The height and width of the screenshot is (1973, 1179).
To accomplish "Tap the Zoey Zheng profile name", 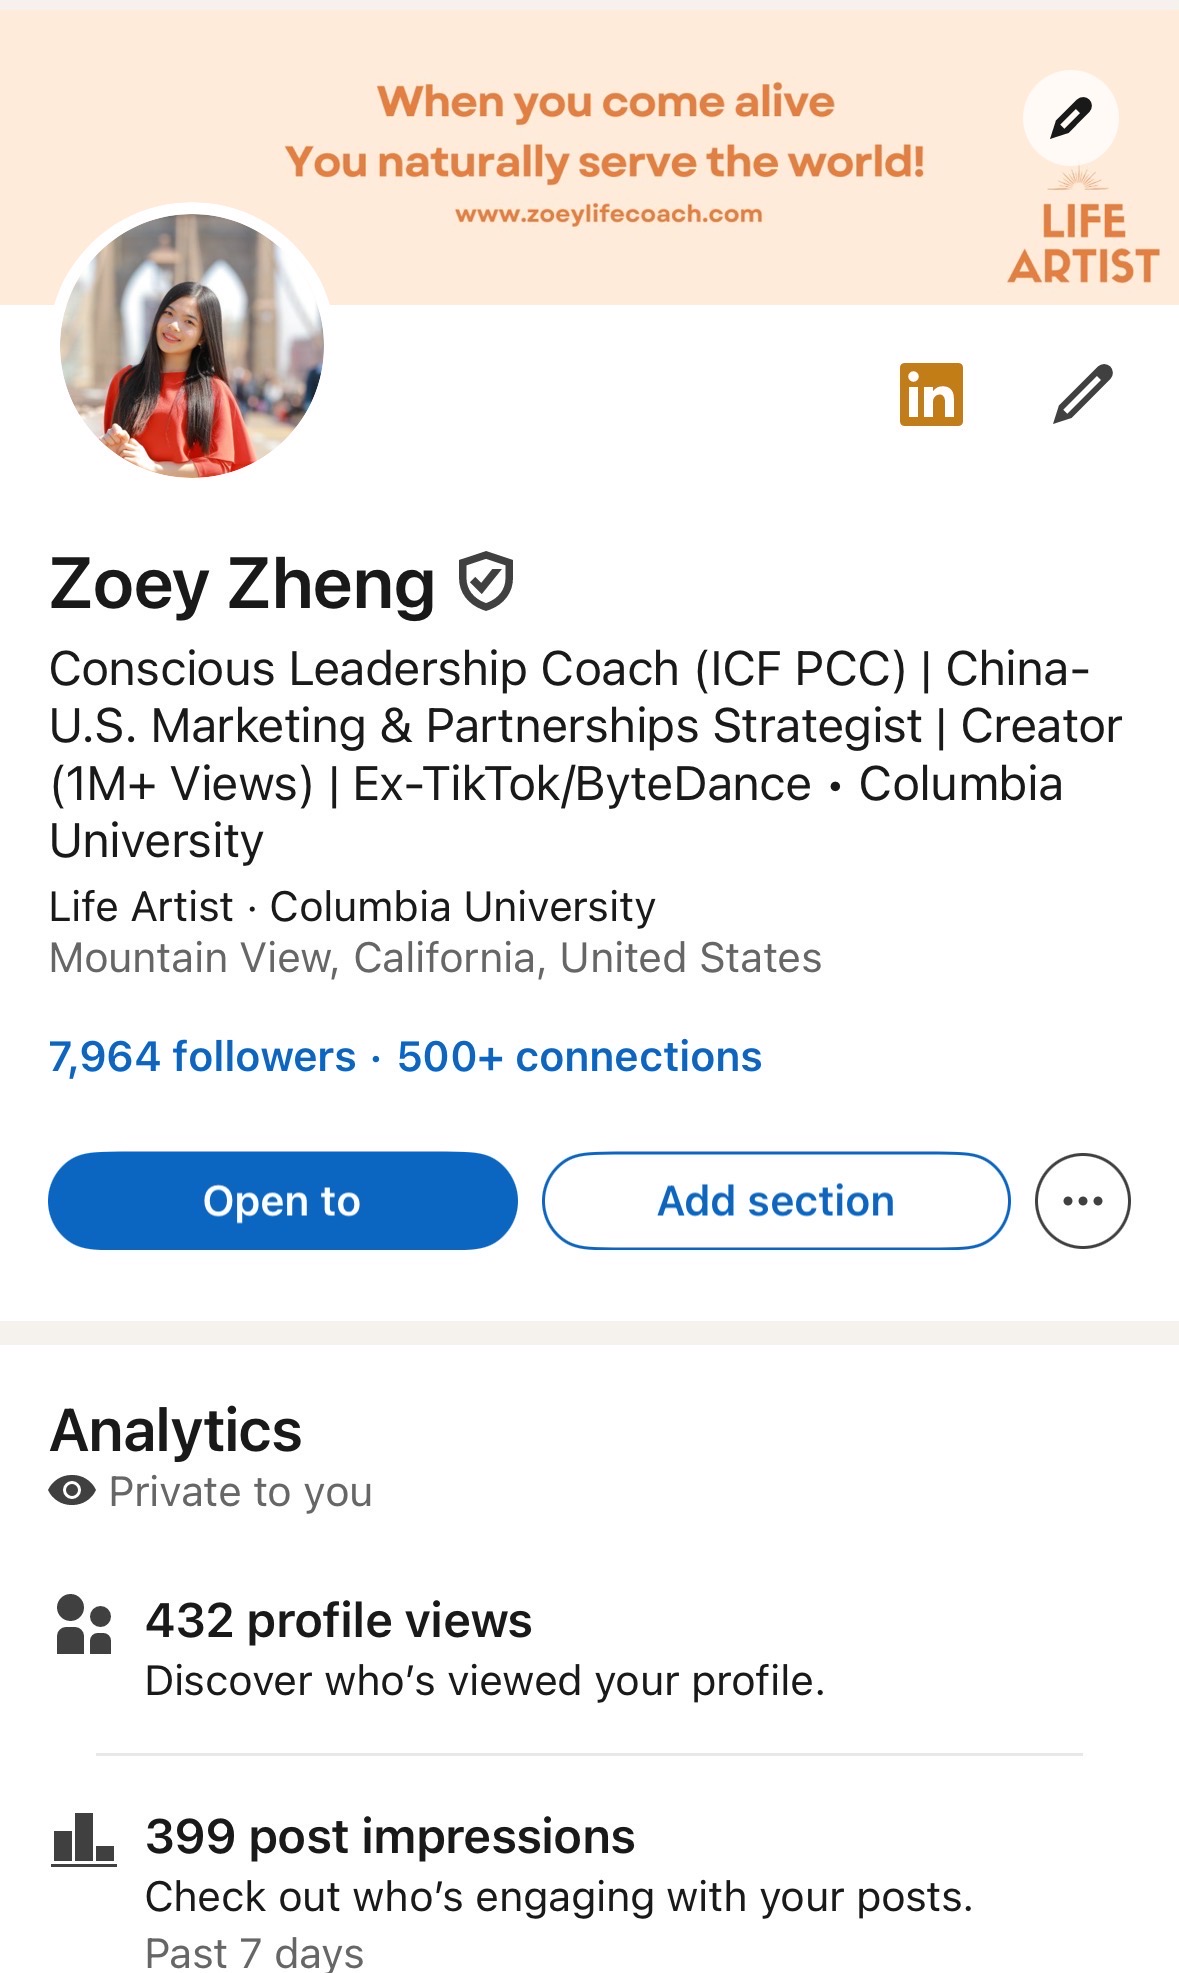I will pyautogui.click(x=242, y=584).
